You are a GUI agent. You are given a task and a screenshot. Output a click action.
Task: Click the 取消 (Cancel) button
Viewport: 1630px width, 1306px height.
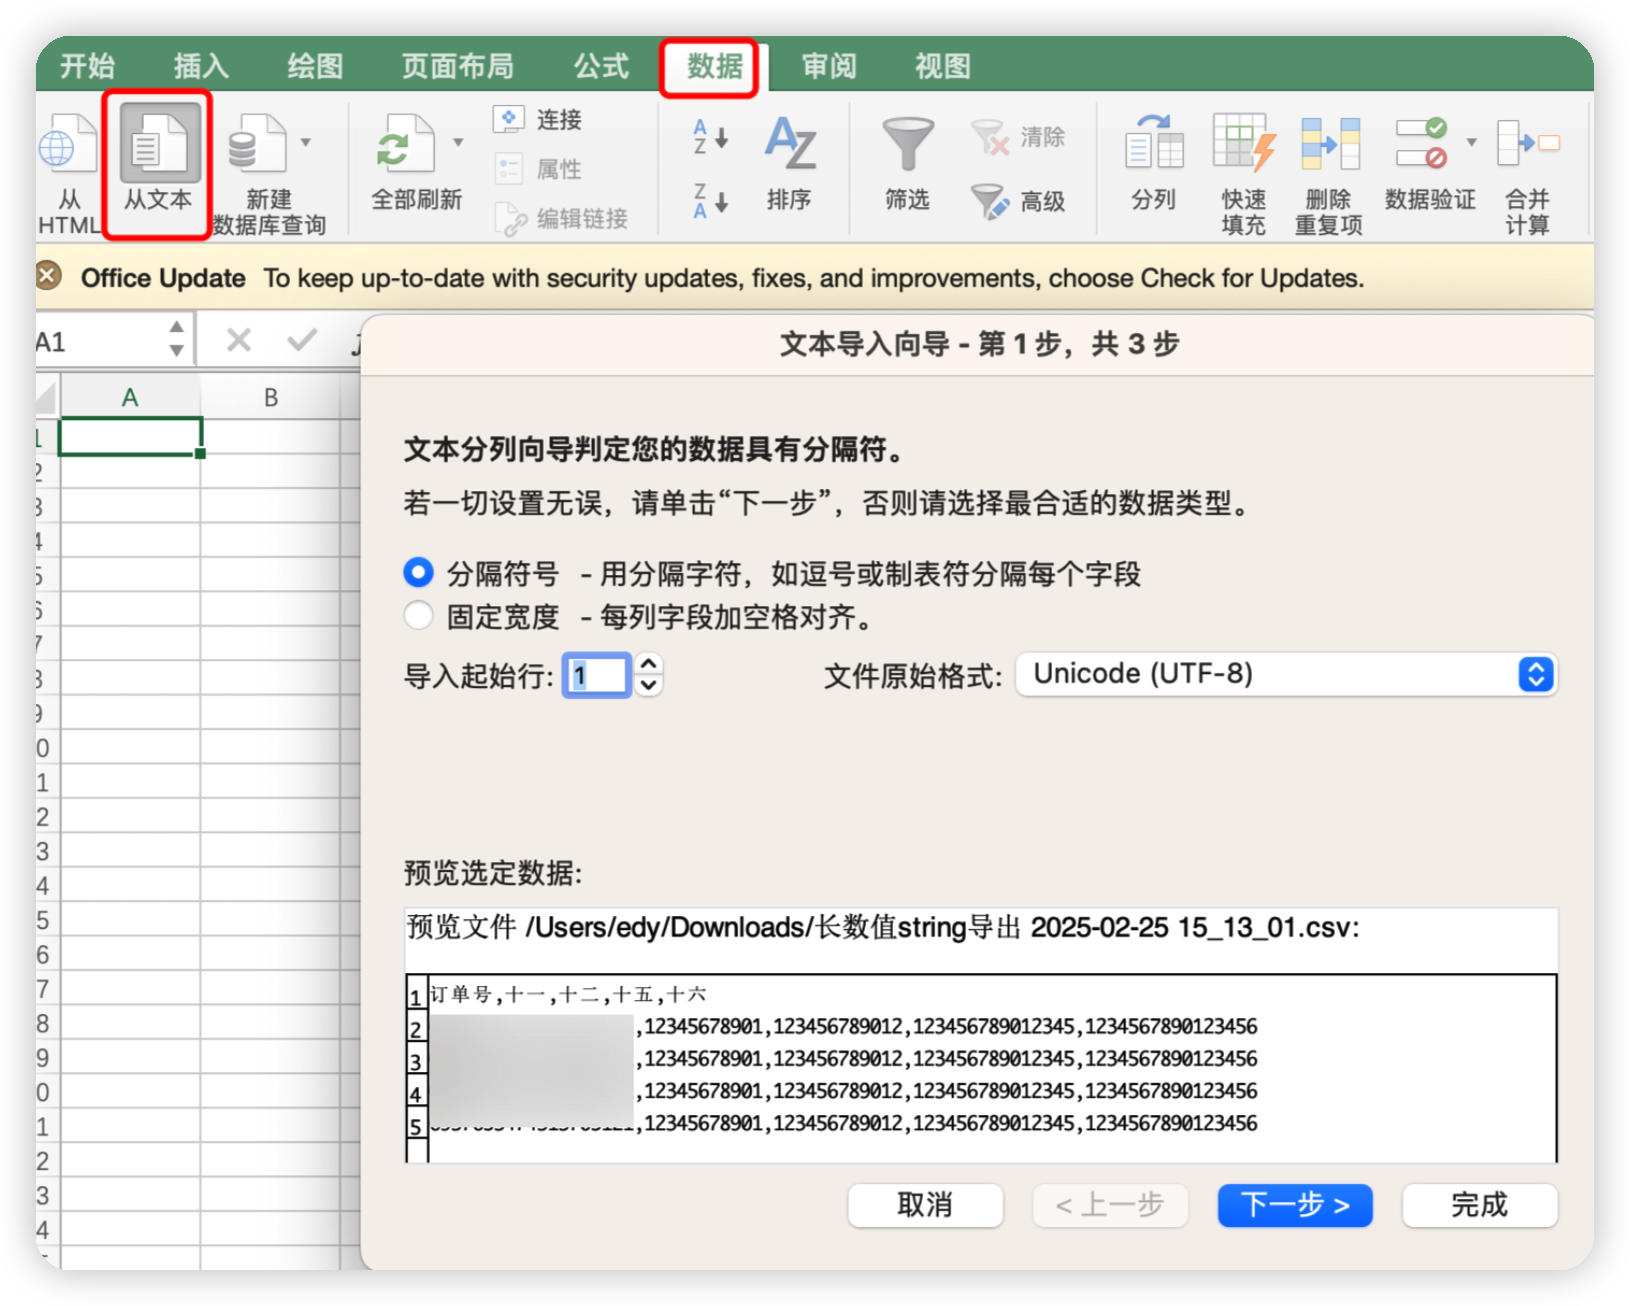[925, 1205]
